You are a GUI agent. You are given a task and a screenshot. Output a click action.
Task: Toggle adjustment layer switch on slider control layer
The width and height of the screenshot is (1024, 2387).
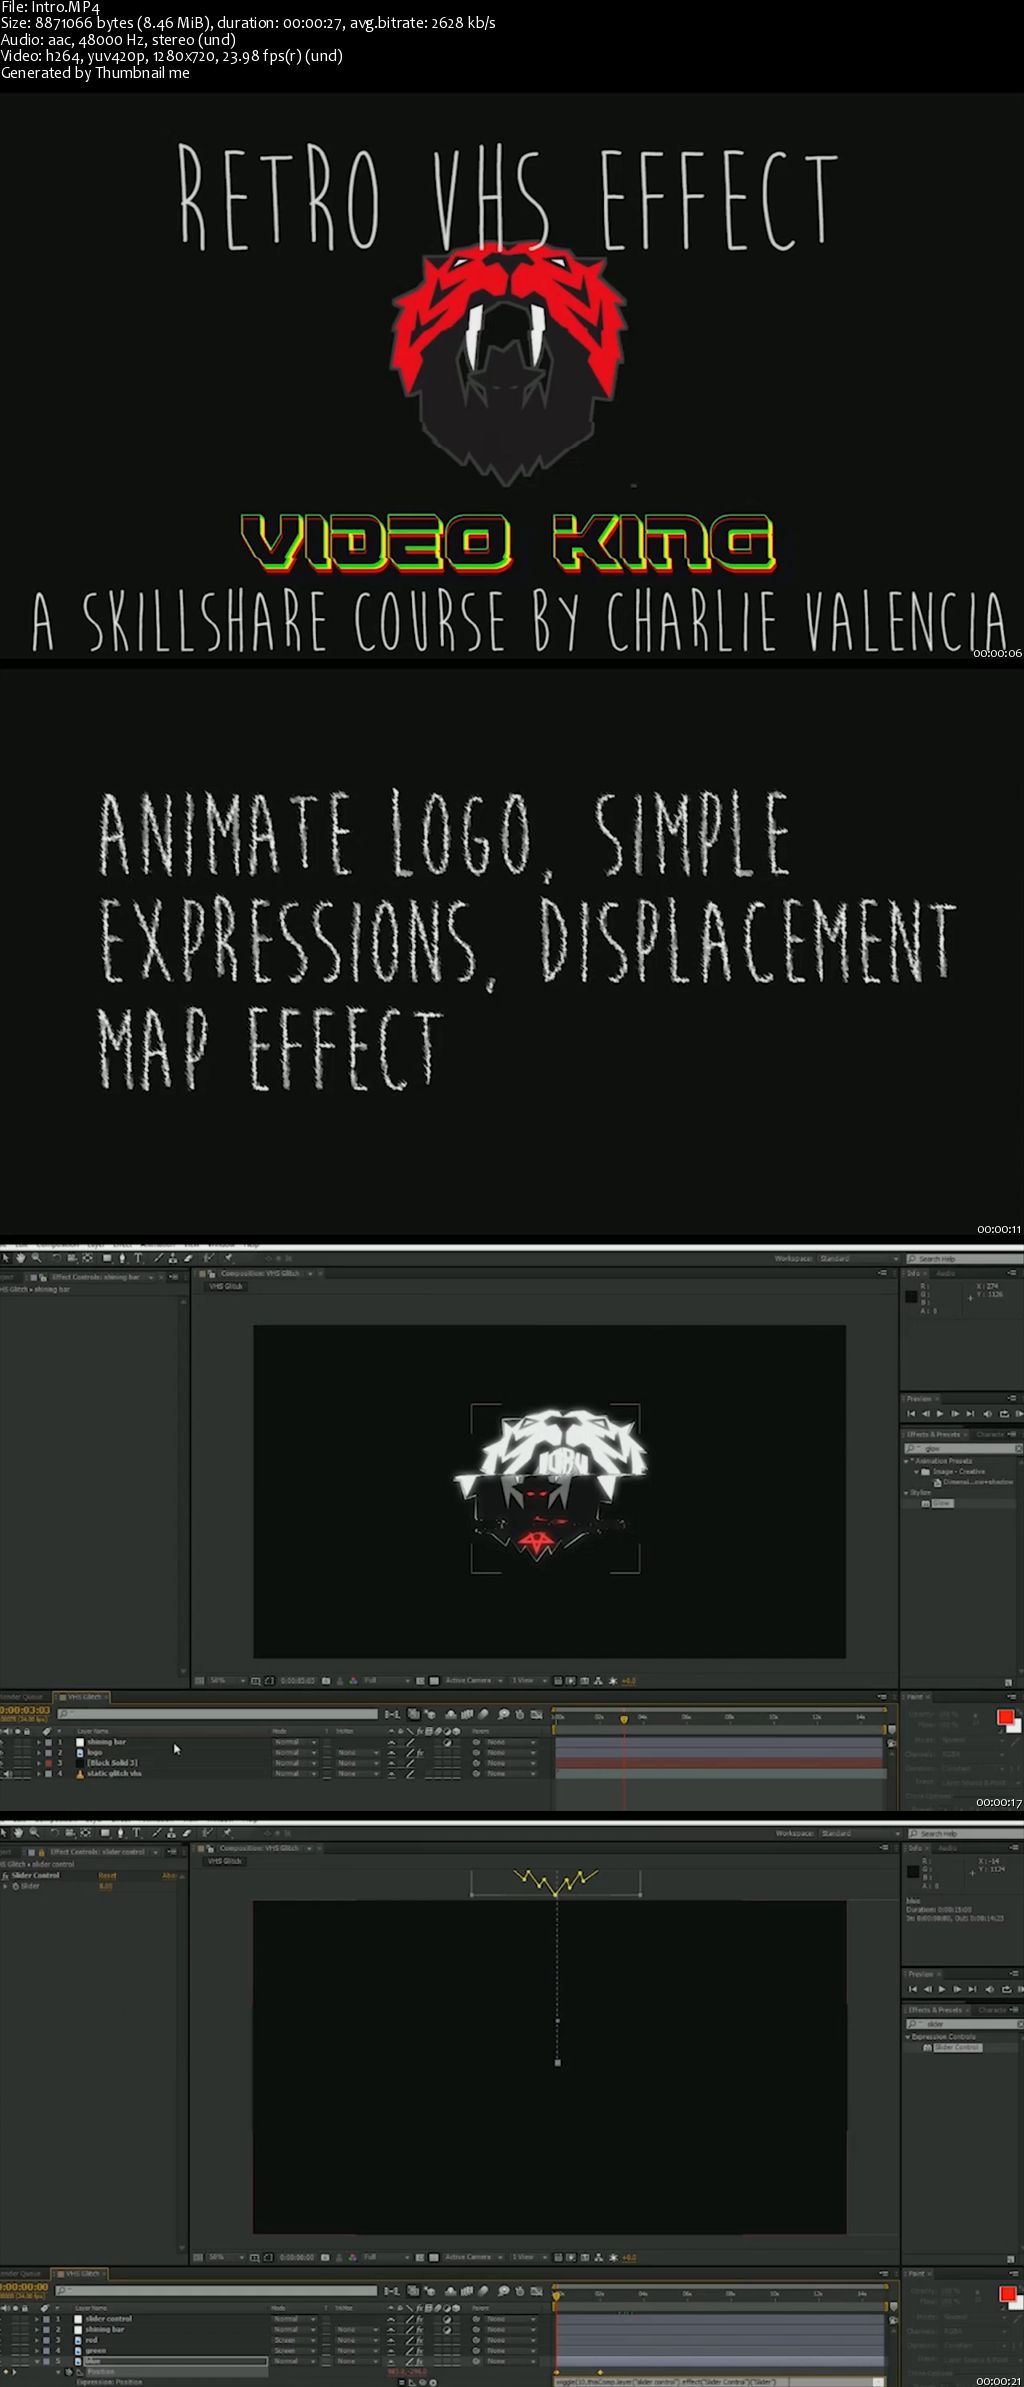pyautogui.click(x=447, y=2319)
